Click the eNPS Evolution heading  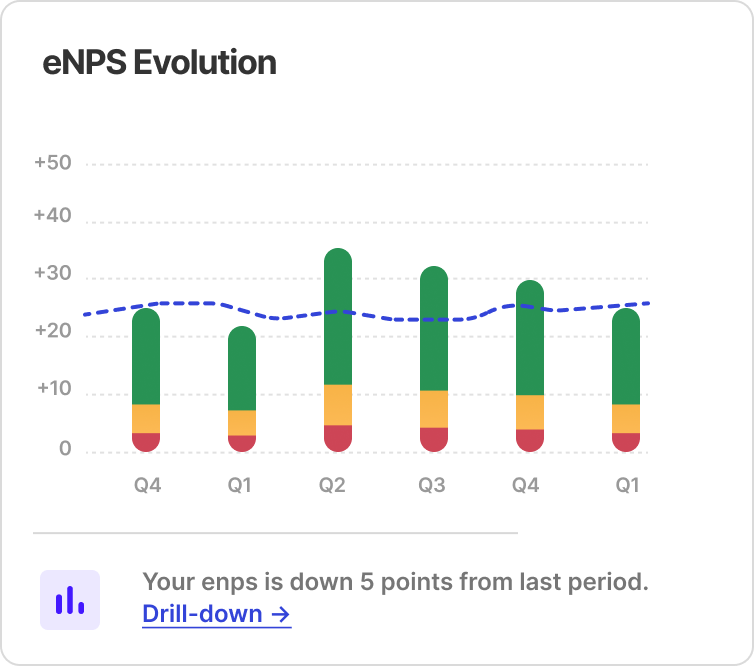(x=160, y=63)
